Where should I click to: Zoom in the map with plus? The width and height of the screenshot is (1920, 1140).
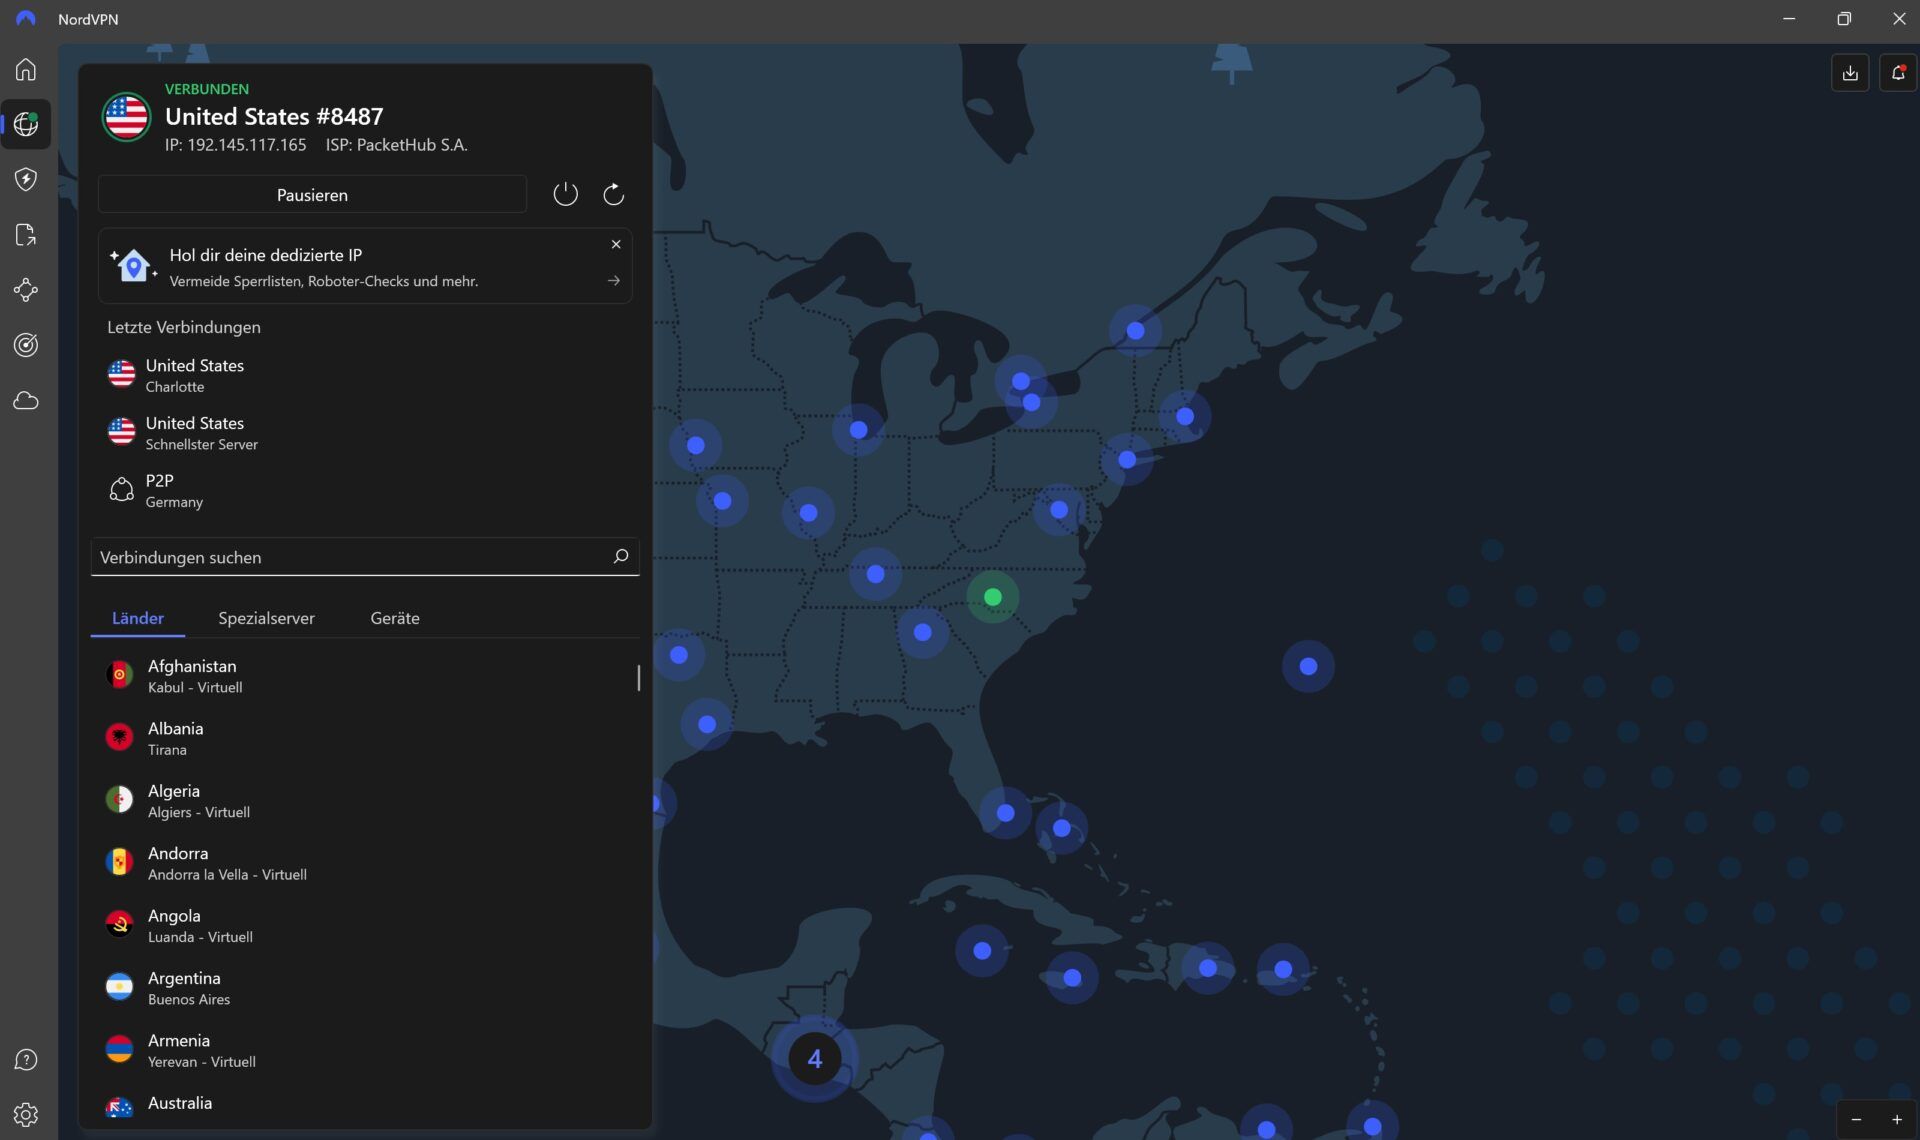pyautogui.click(x=1897, y=1120)
